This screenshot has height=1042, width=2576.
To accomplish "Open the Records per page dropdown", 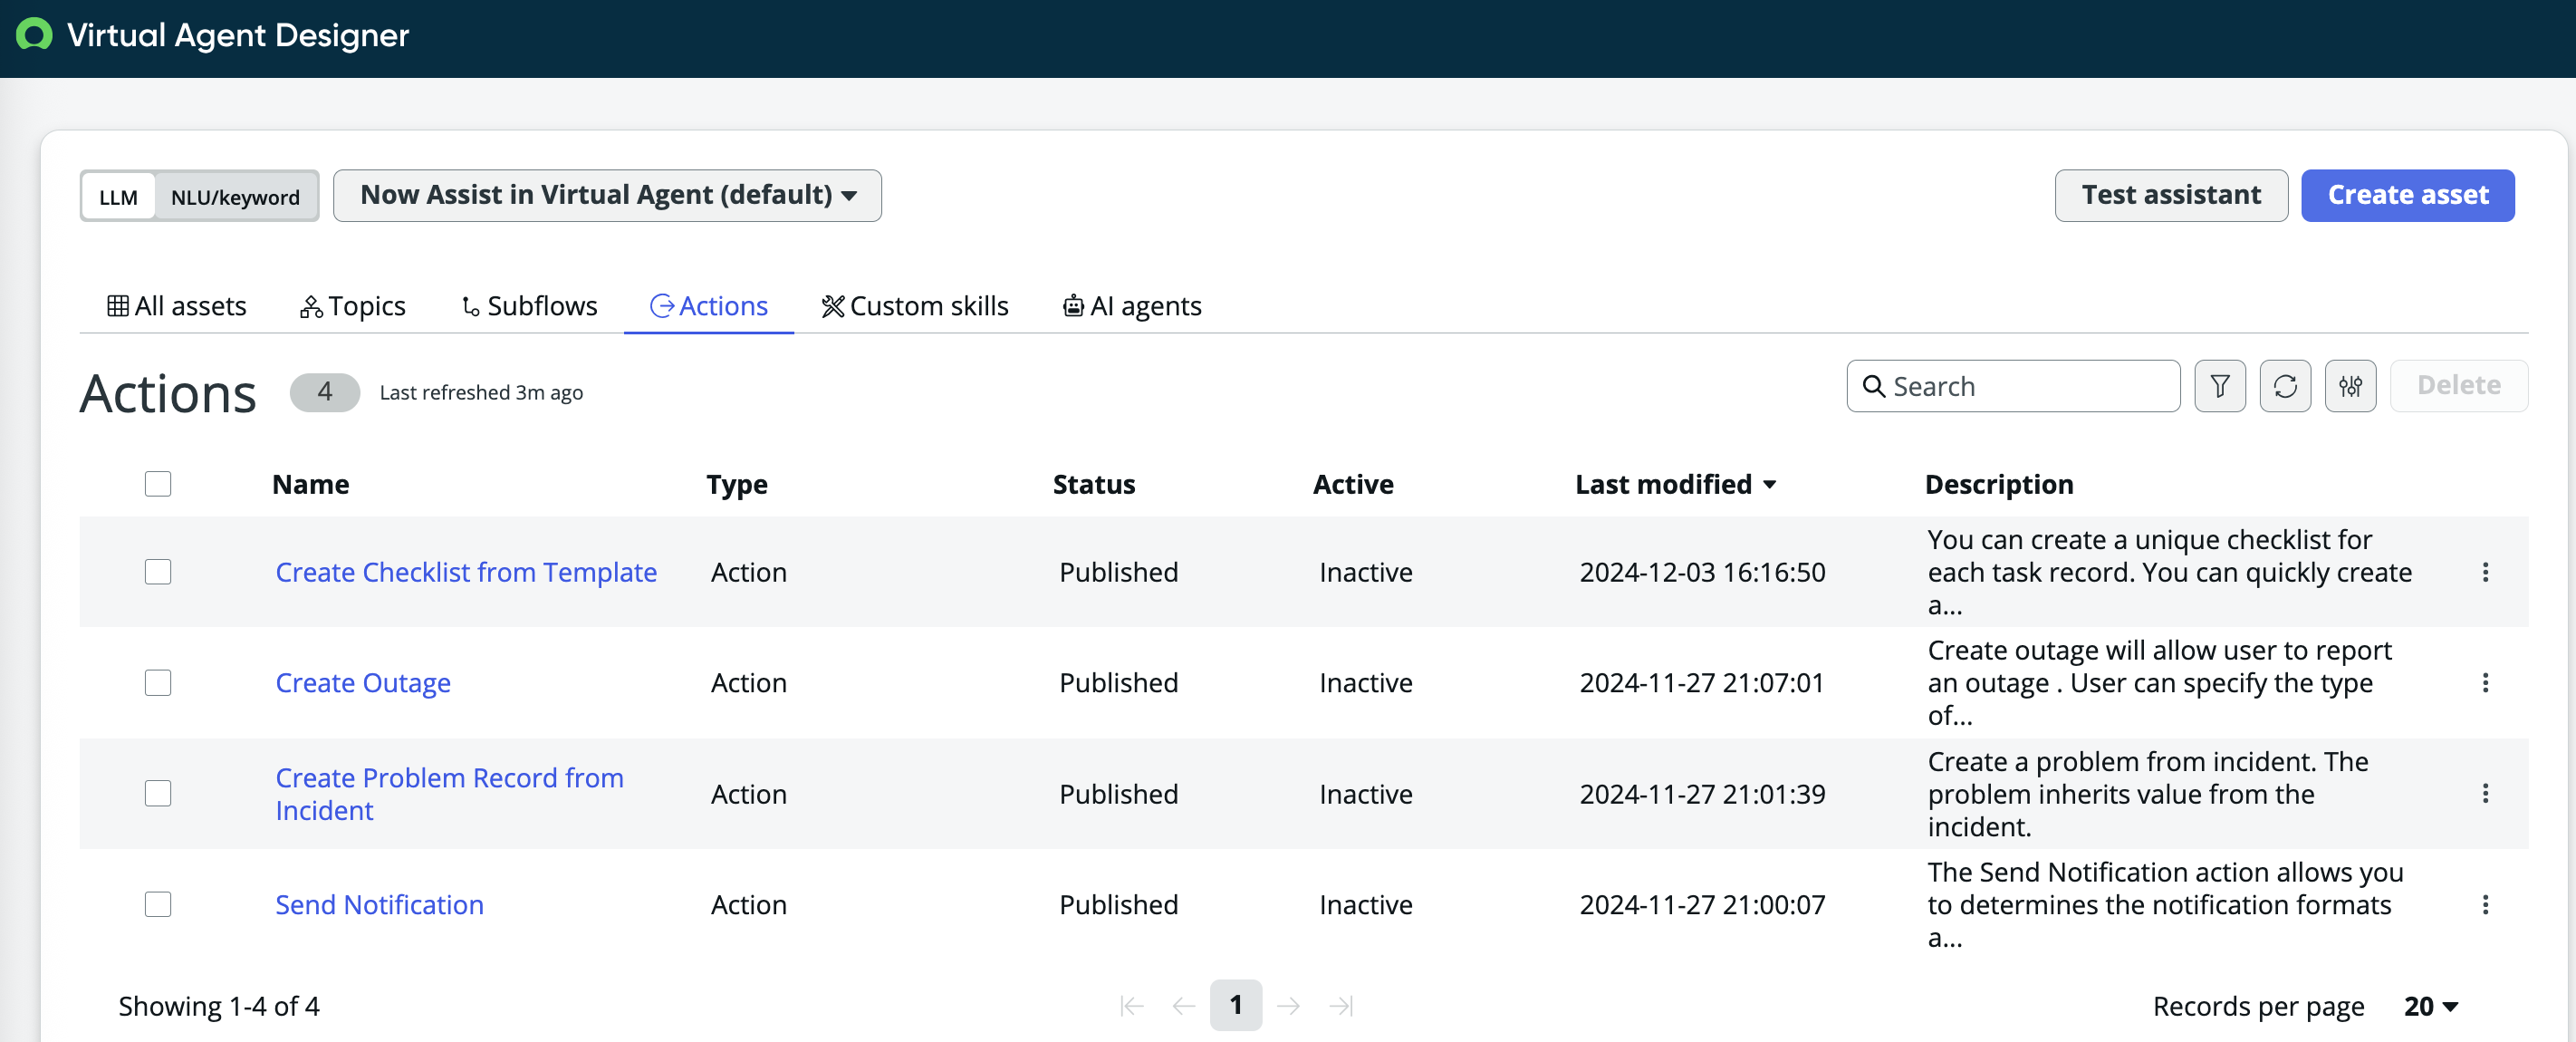I will (2430, 1006).
